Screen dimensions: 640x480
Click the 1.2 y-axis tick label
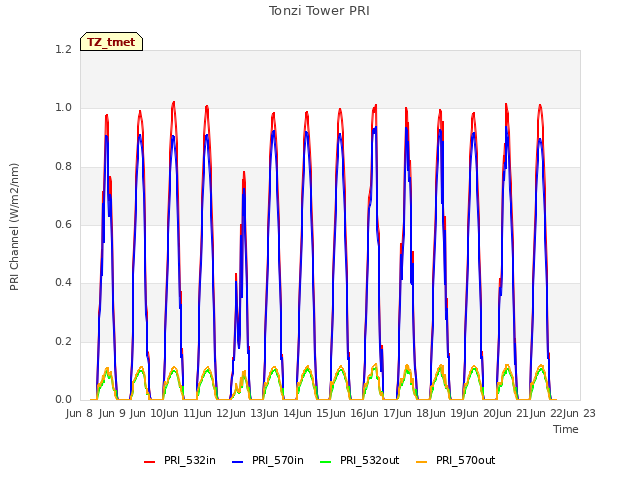click(63, 49)
